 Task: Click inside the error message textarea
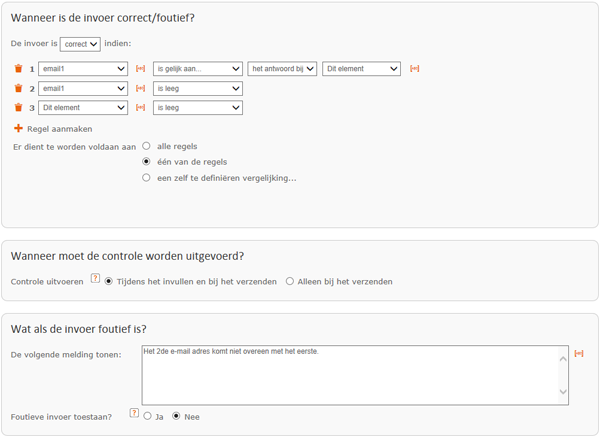pyautogui.click(x=350, y=375)
